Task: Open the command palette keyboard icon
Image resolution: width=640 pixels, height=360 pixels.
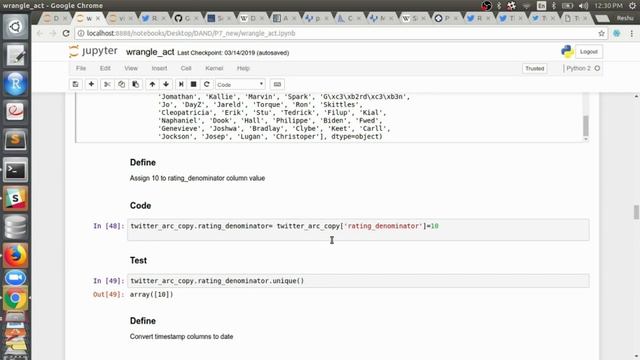Action: coord(277,84)
